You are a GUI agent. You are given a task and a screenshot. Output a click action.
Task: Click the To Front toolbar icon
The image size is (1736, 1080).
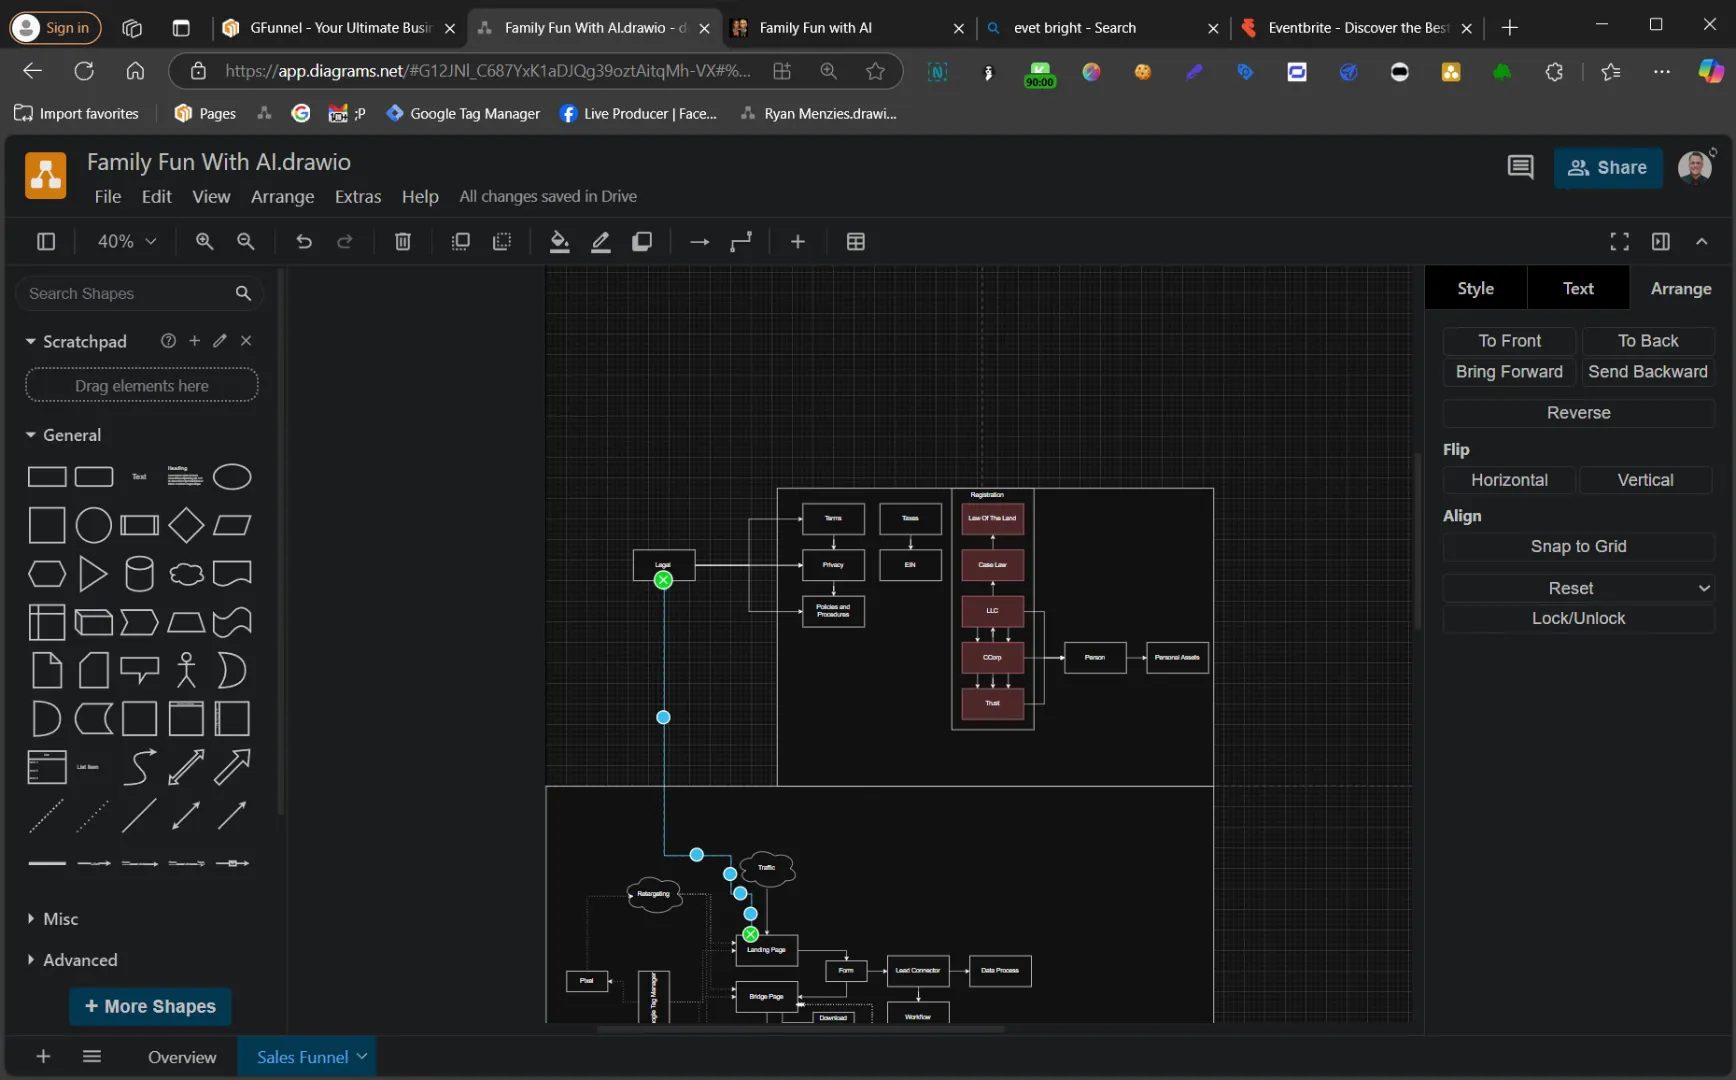click(x=461, y=241)
